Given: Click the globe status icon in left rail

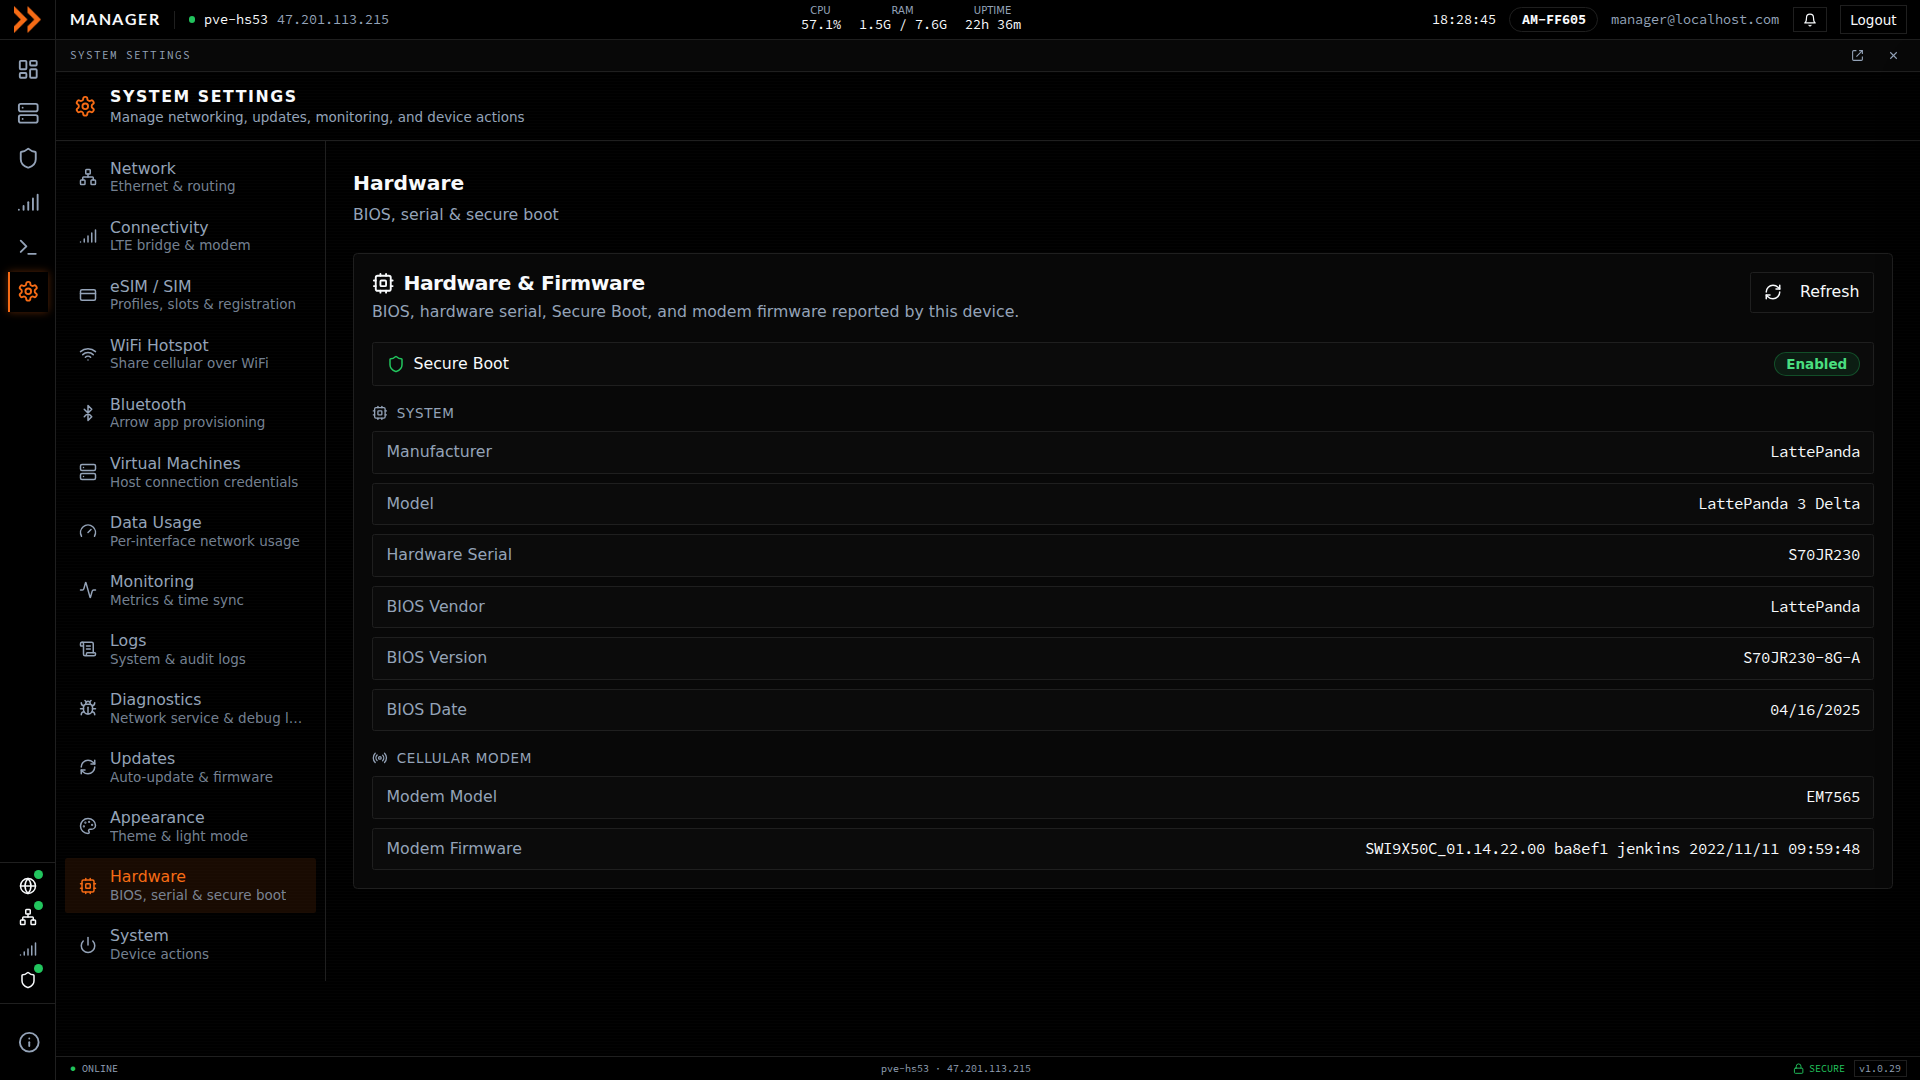Looking at the screenshot, I should [28, 886].
